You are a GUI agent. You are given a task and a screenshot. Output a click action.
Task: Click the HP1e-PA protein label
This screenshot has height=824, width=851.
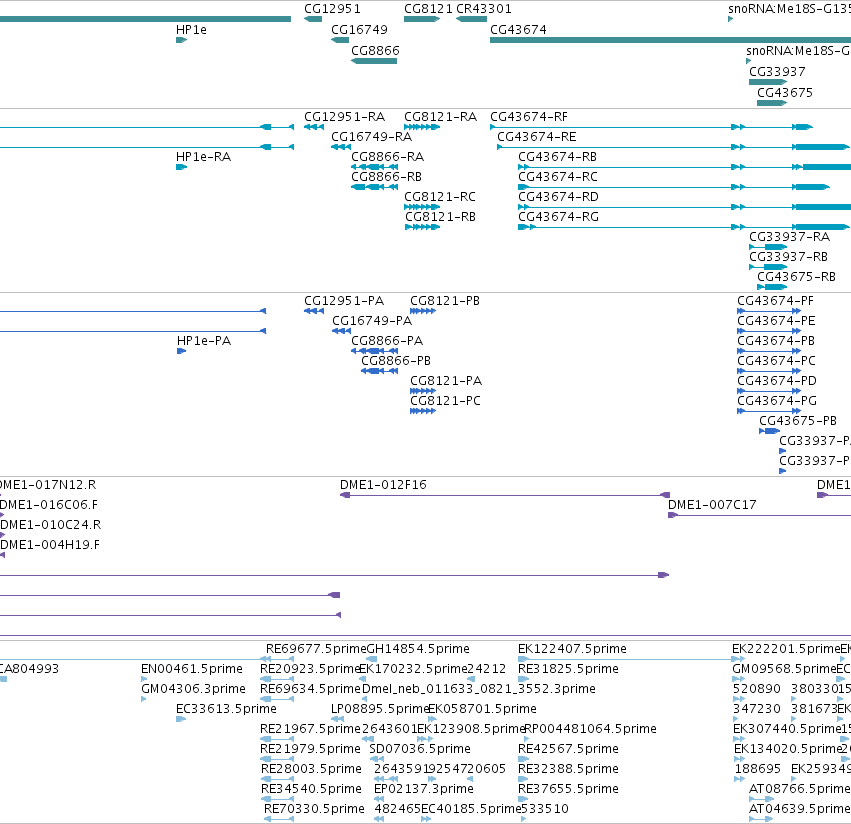pos(204,341)
